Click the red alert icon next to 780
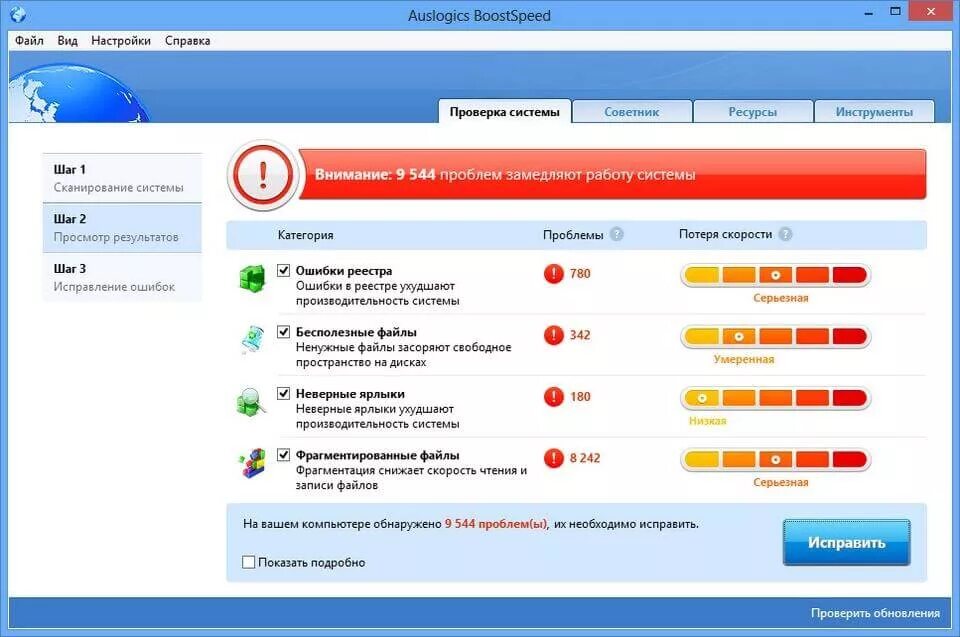The width and height of the screenshot is (960, 637). coord(553,273)
